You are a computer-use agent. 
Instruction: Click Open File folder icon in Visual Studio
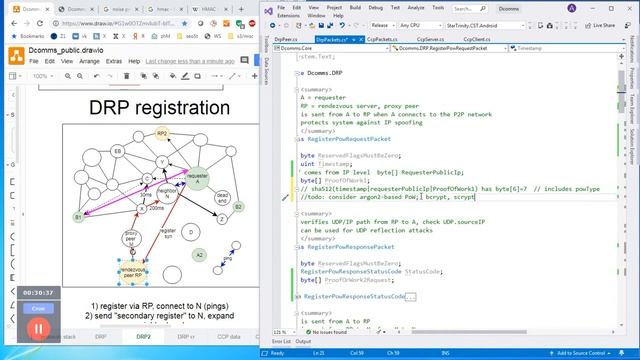click(312, 25)
